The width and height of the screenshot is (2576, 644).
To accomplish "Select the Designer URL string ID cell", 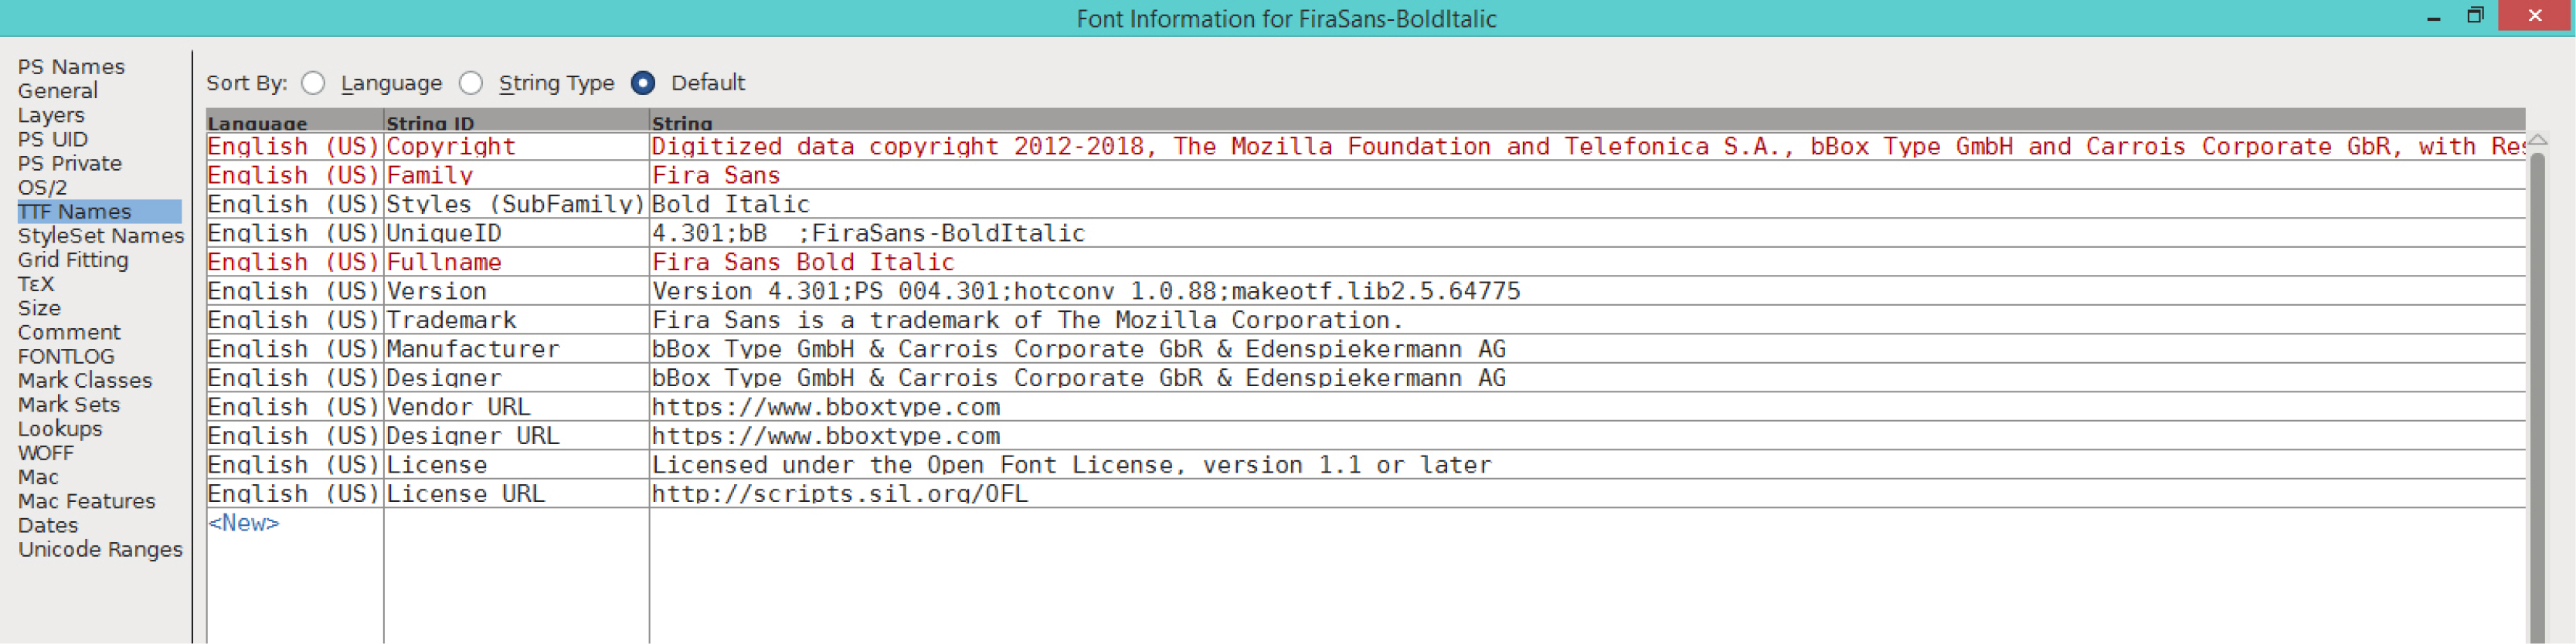I will coord(517,436).
